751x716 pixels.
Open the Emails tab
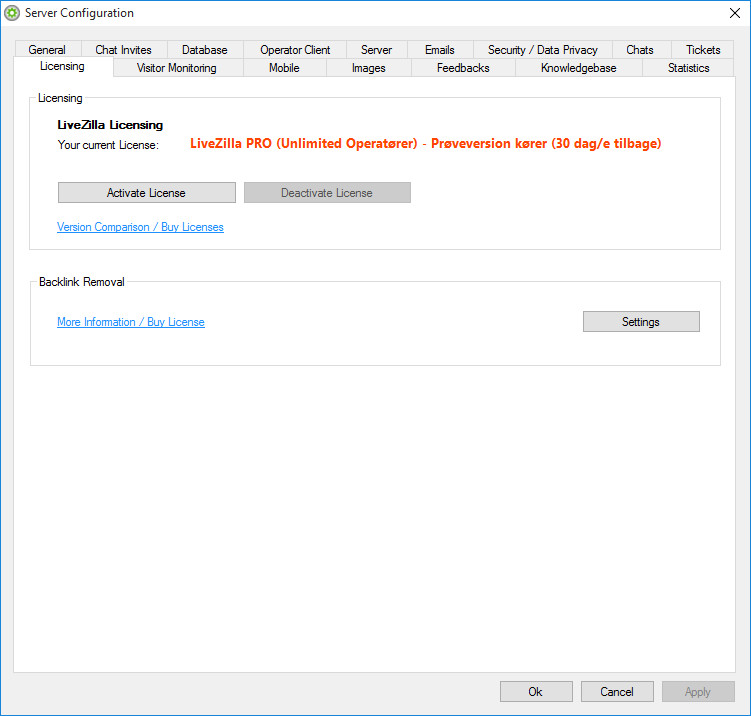440,50
